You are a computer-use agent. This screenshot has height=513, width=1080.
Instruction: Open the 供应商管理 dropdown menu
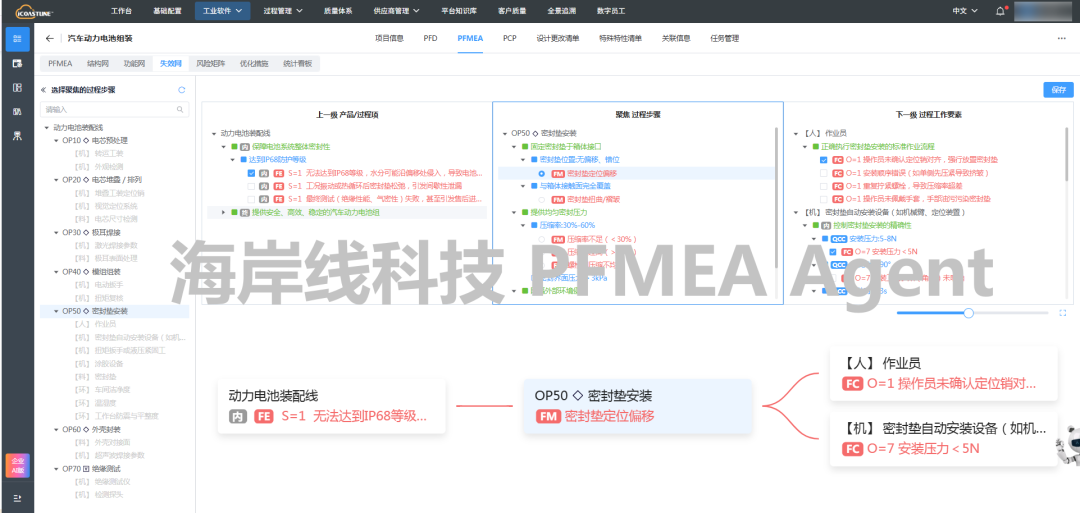[x=395, y=11]
